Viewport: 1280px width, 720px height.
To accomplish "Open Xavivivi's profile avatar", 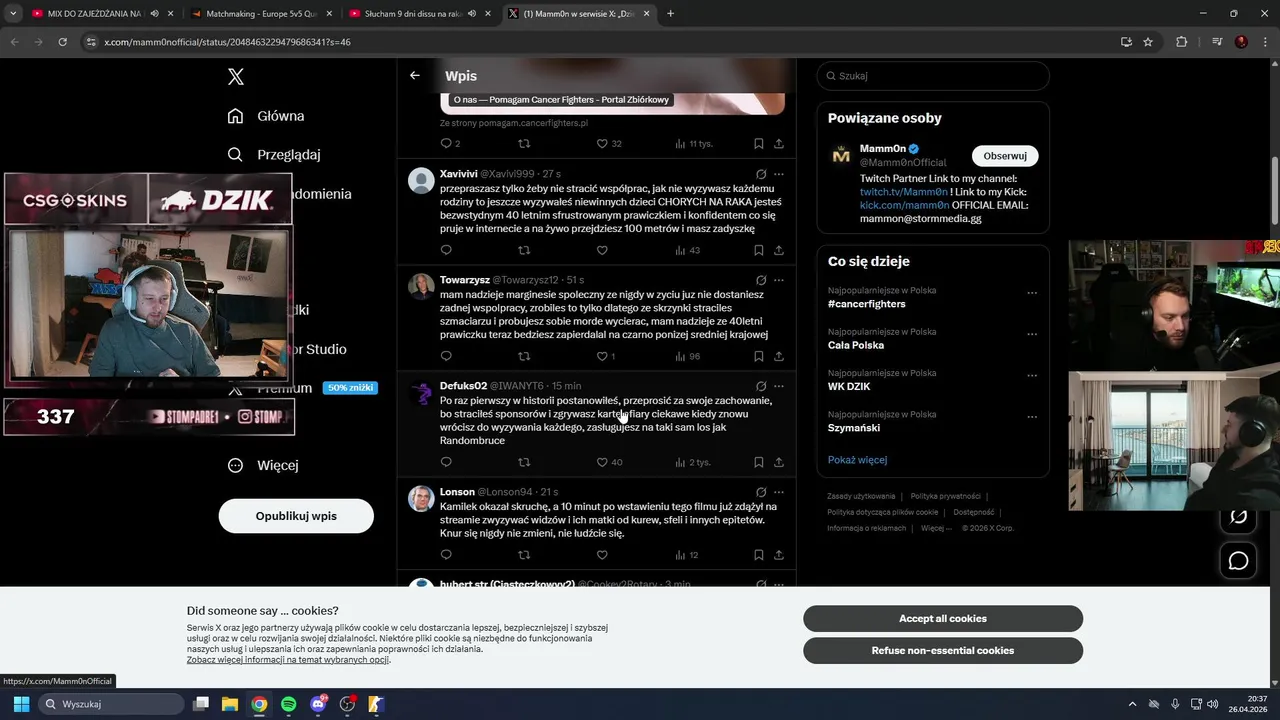I will [422, 180].
